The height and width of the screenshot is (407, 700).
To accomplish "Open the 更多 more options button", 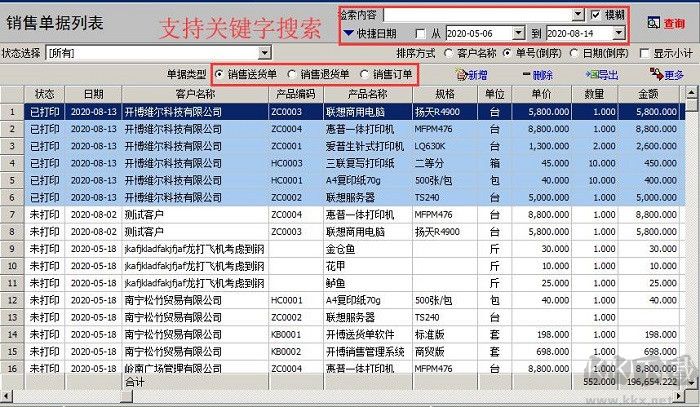I will click(x=667, y=75).
